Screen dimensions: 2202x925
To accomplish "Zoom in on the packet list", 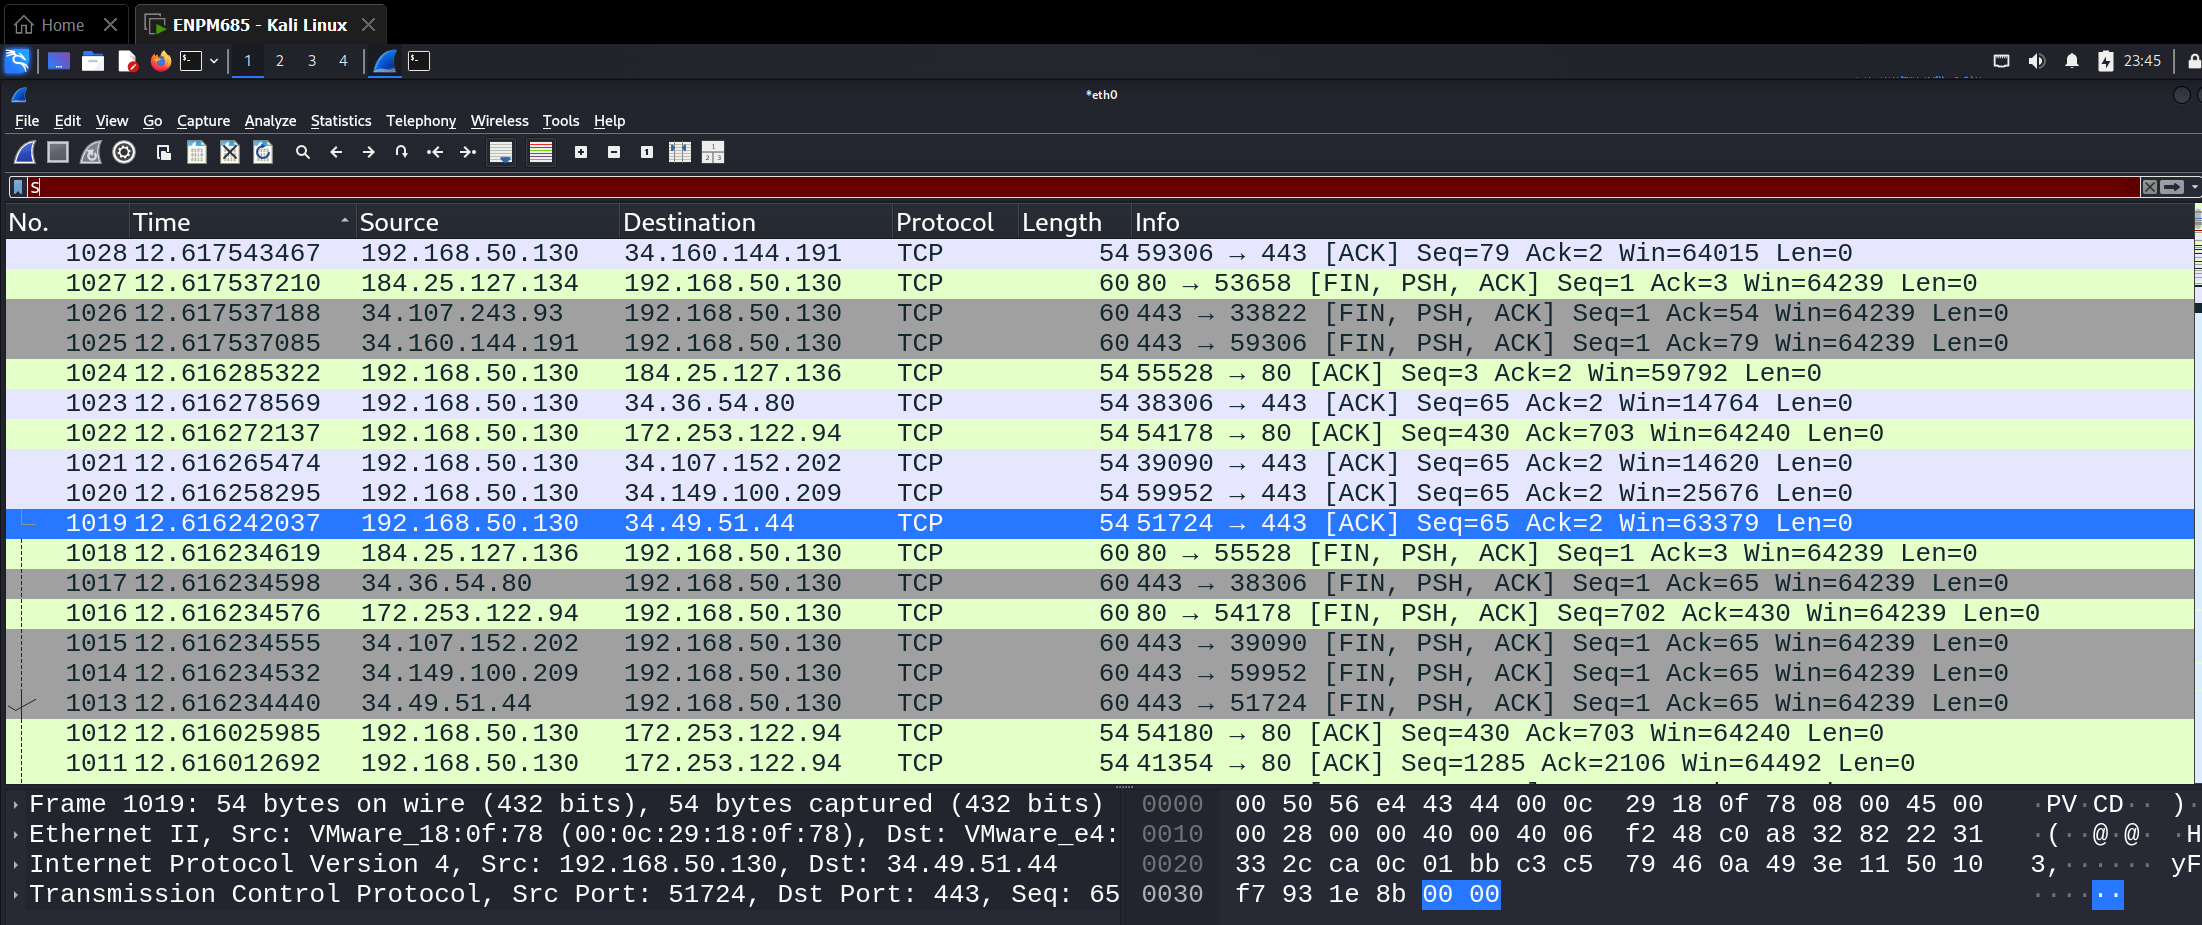I will click(x=579, y=152).
